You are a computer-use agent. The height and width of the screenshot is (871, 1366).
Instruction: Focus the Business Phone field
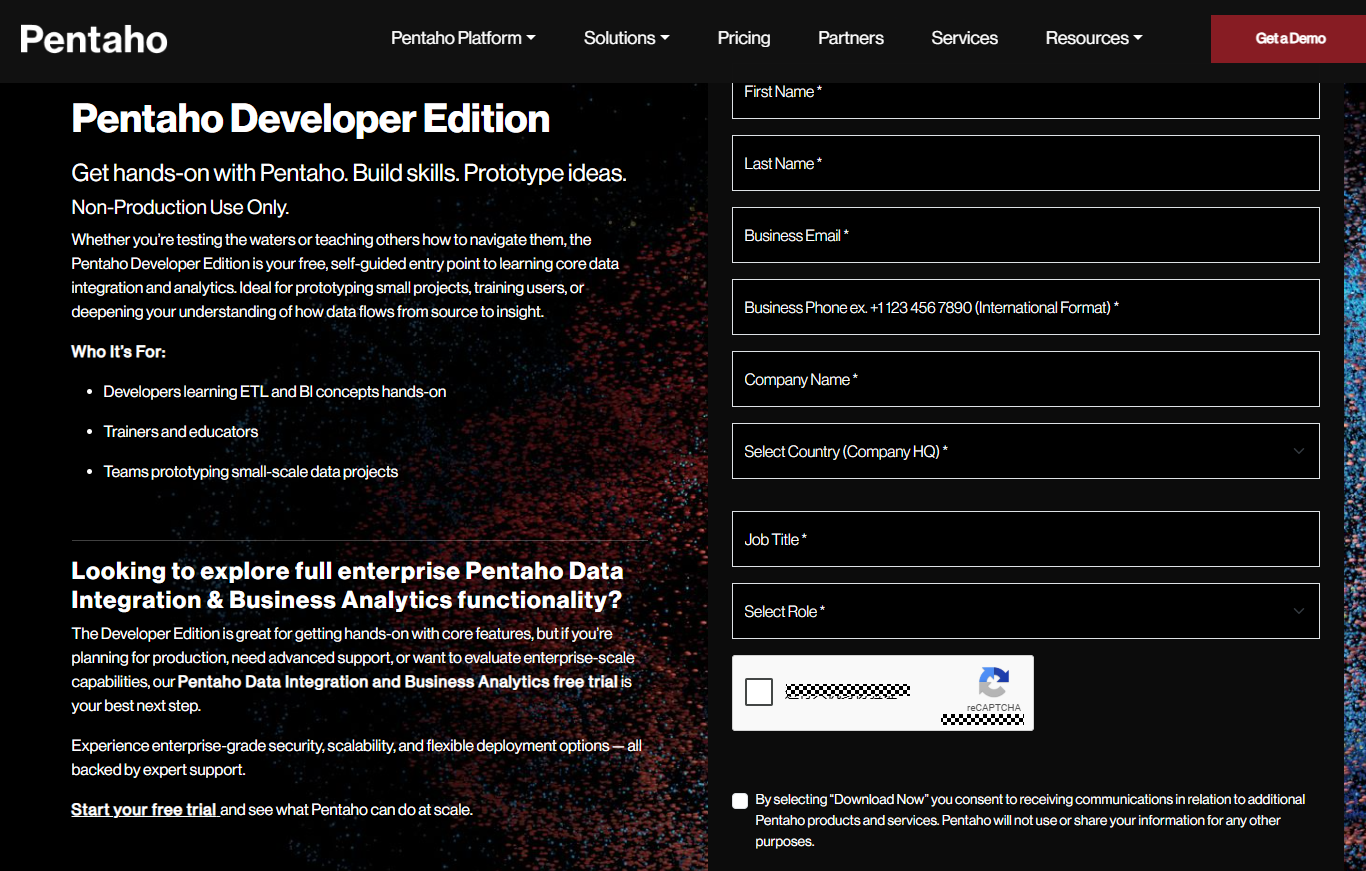point(1026,307)
